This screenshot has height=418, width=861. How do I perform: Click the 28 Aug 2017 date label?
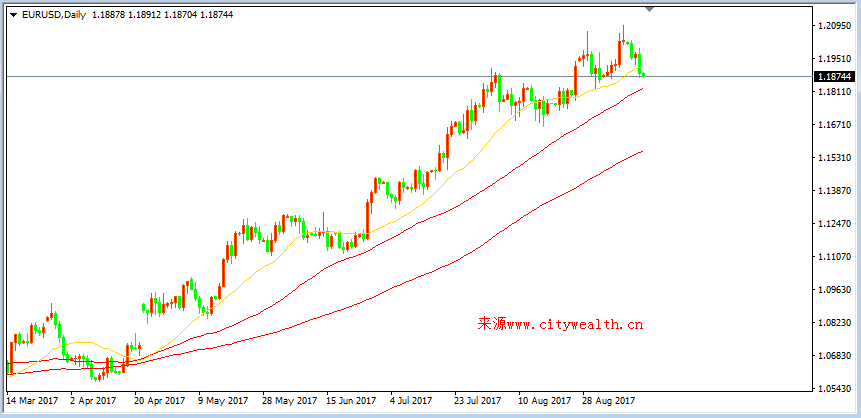(608, 401)
